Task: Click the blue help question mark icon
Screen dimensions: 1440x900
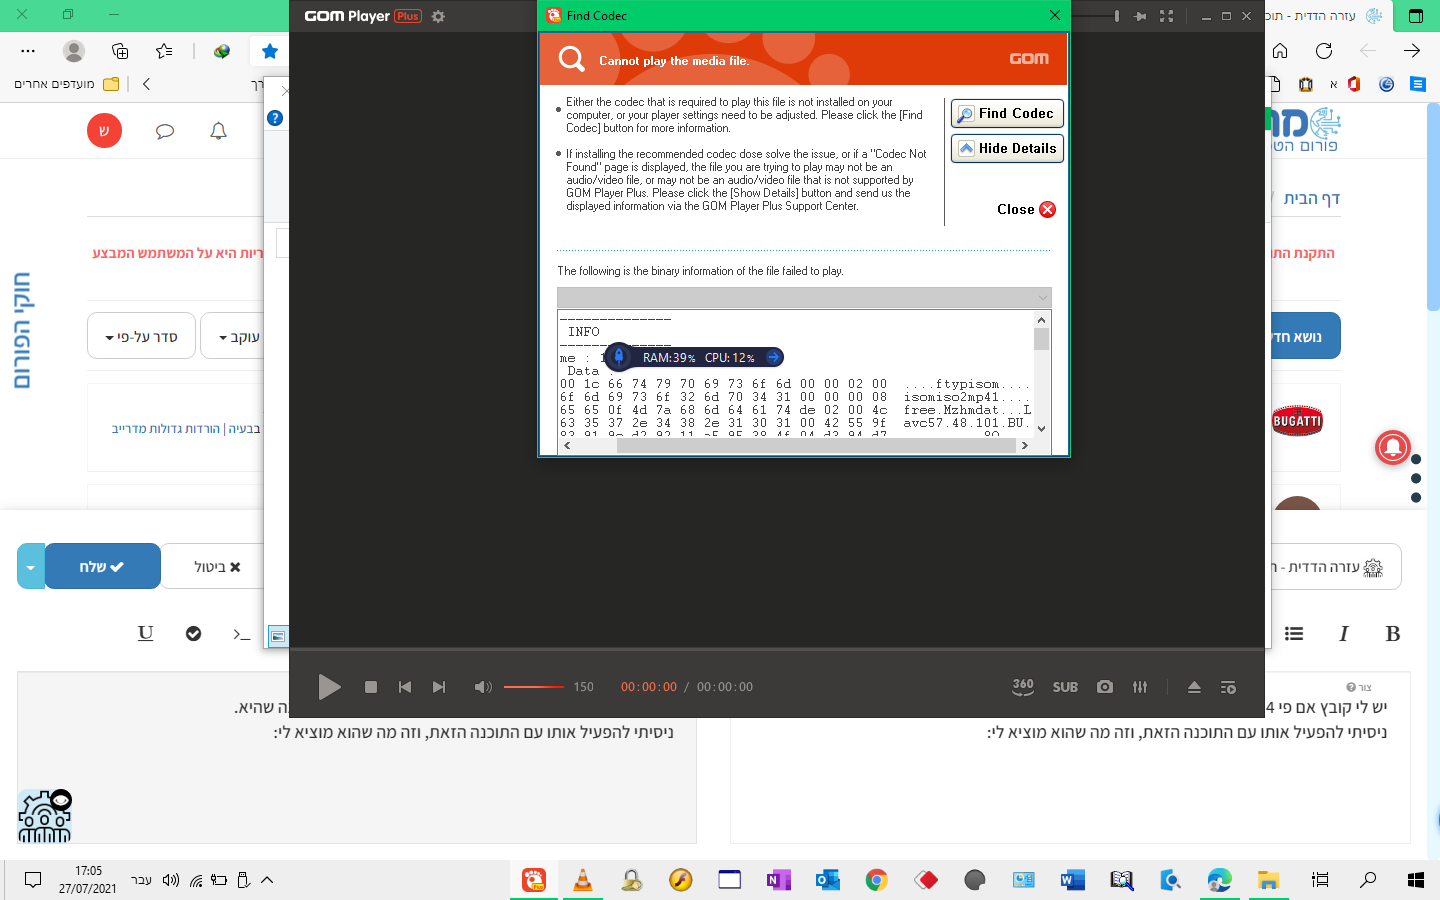Action: coord(275,118)
